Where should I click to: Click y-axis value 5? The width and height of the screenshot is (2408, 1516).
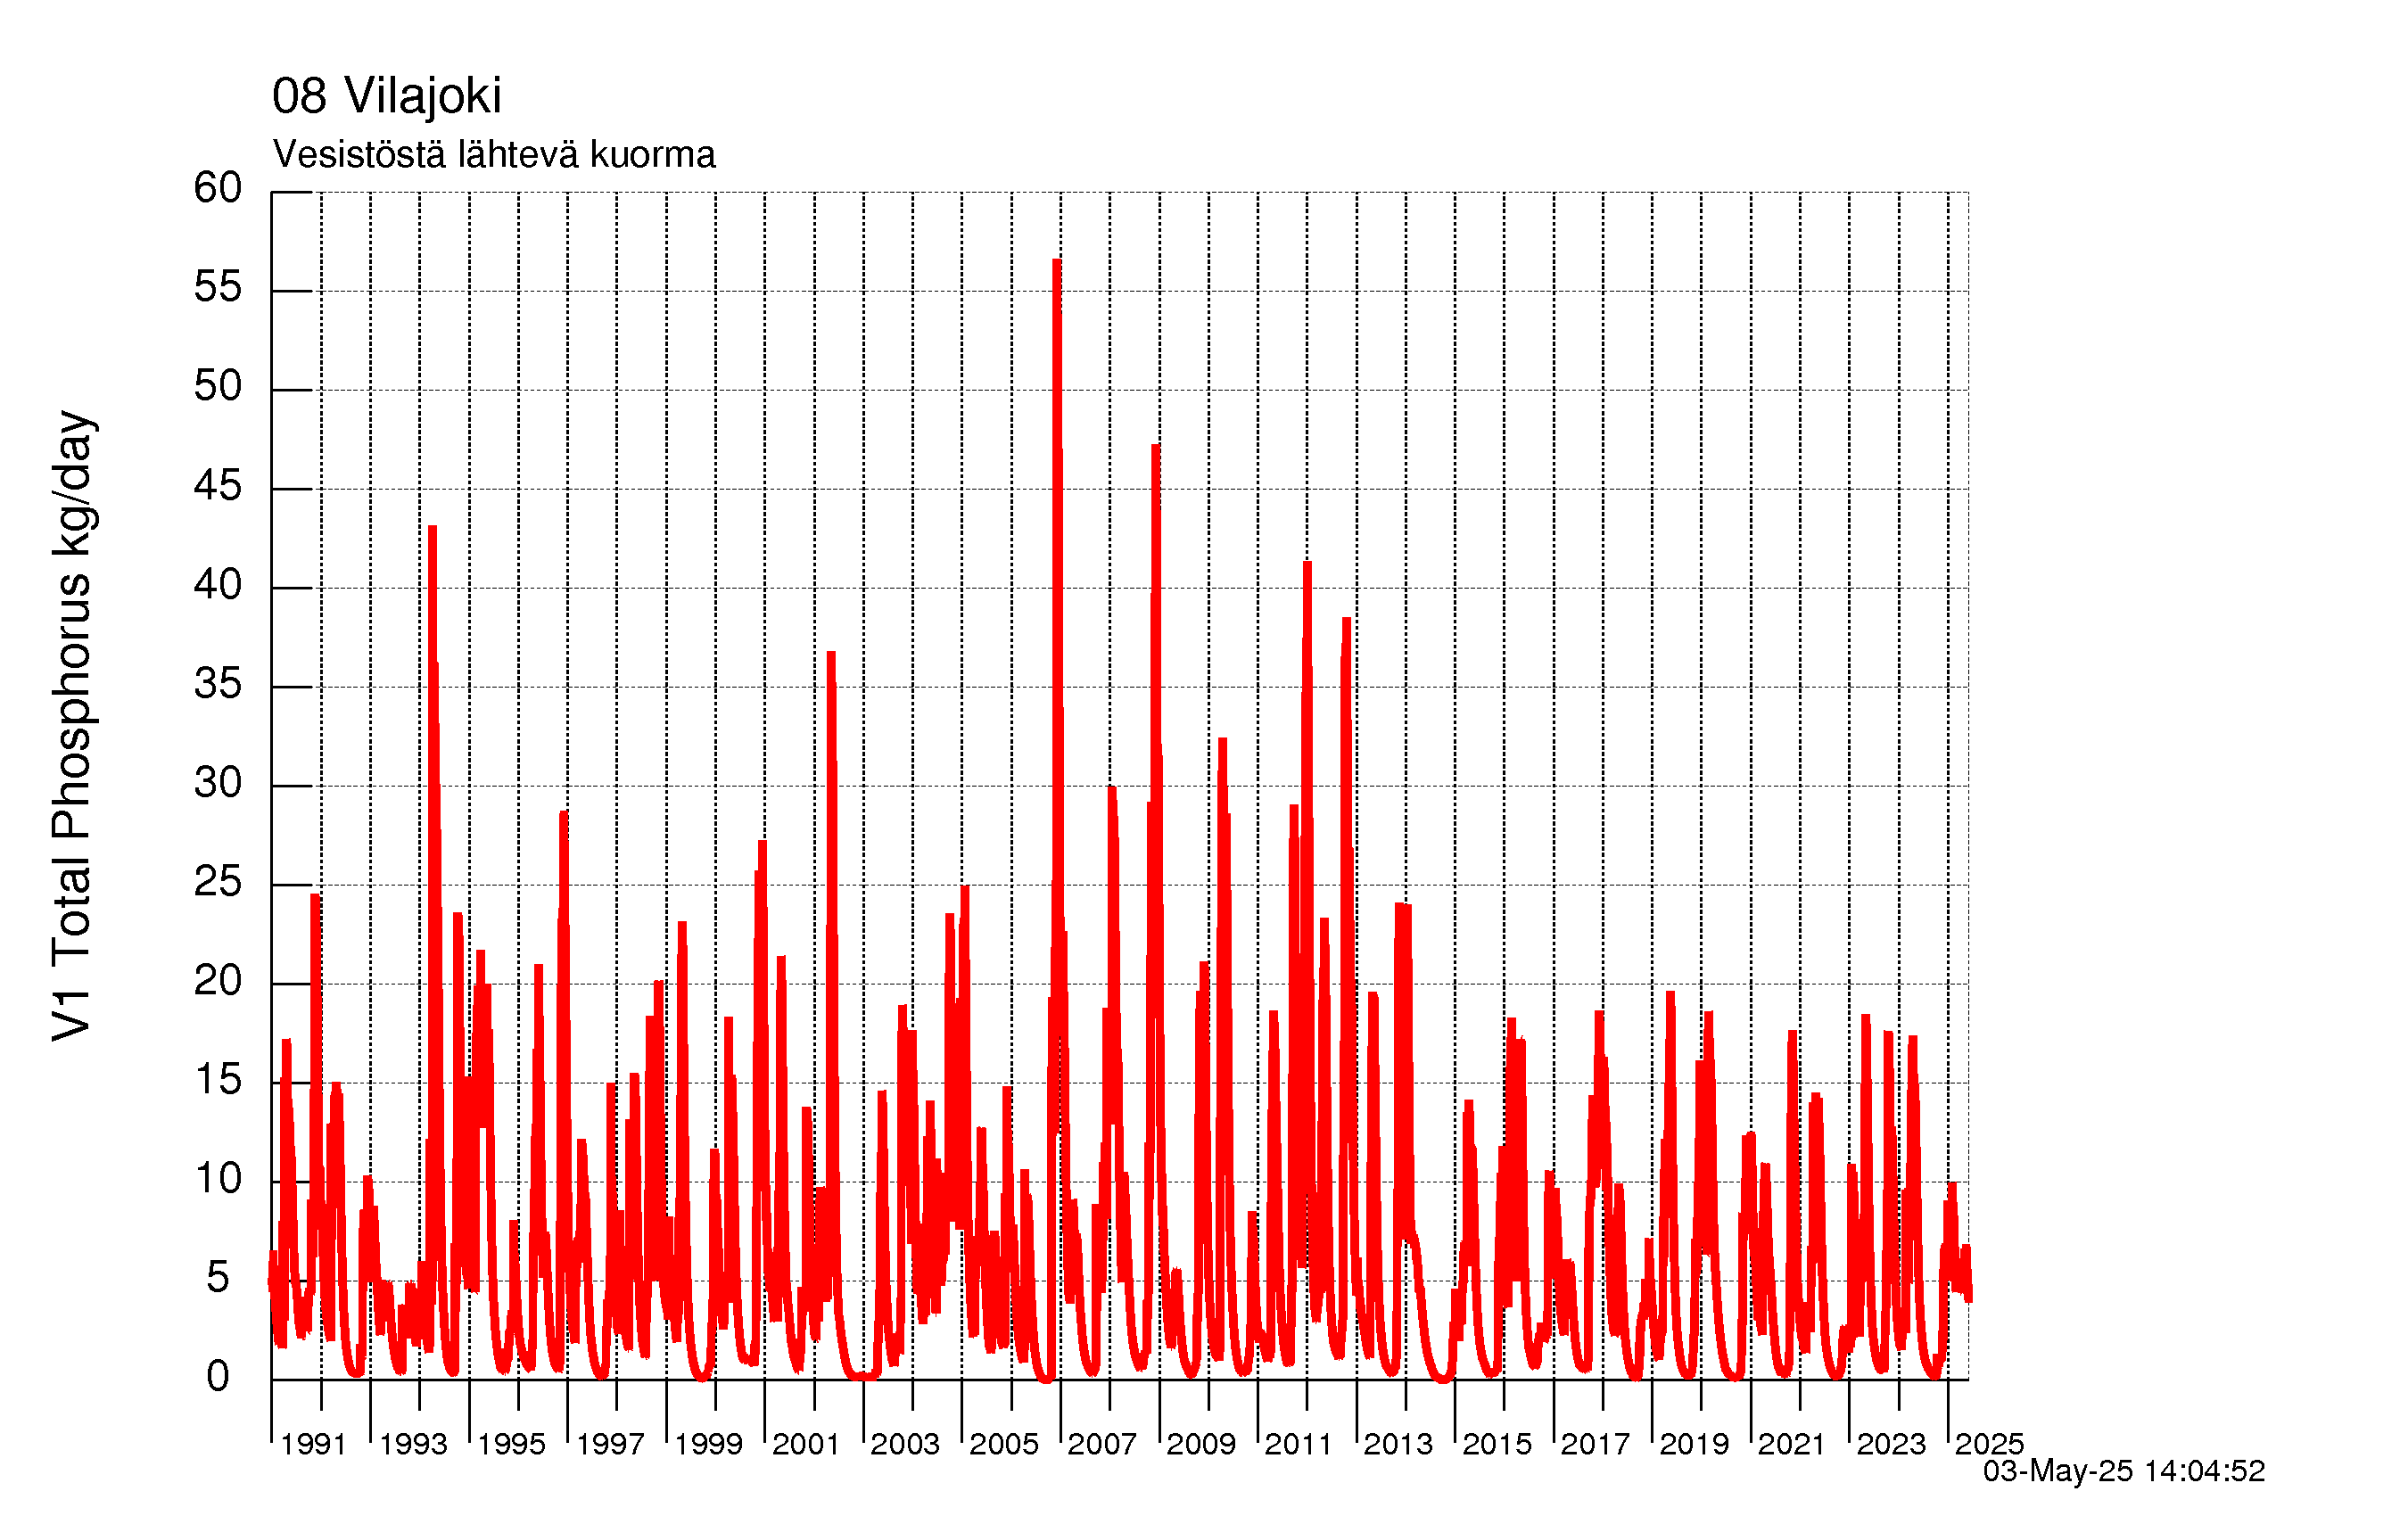coord(218,1278)
